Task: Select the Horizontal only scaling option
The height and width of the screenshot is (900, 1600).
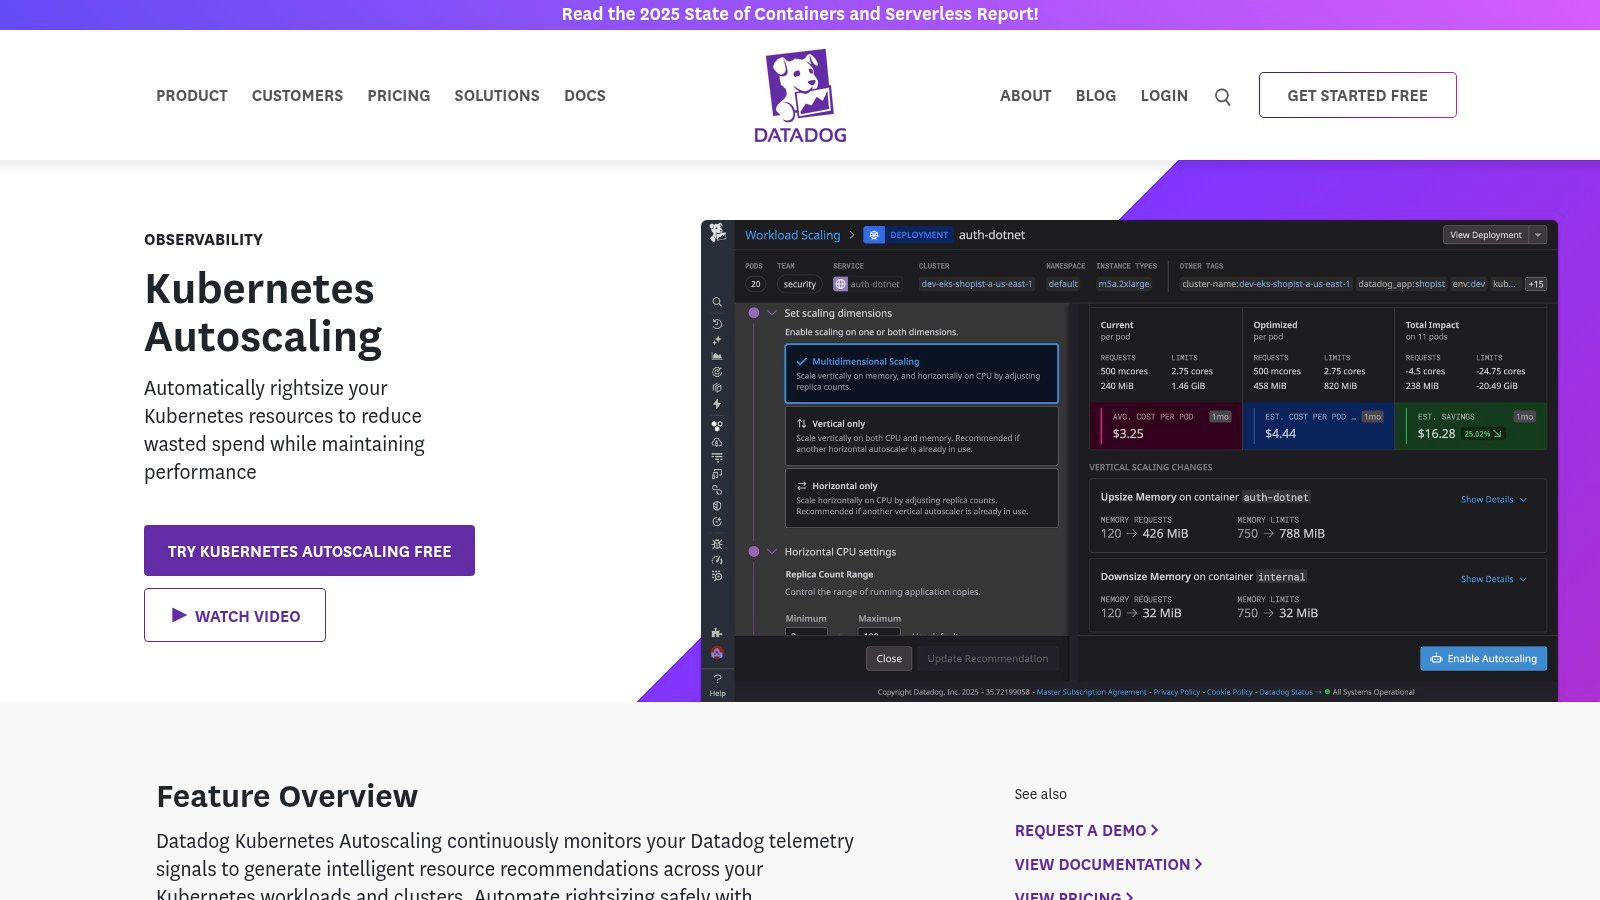Action: click(x=921, y=498)
